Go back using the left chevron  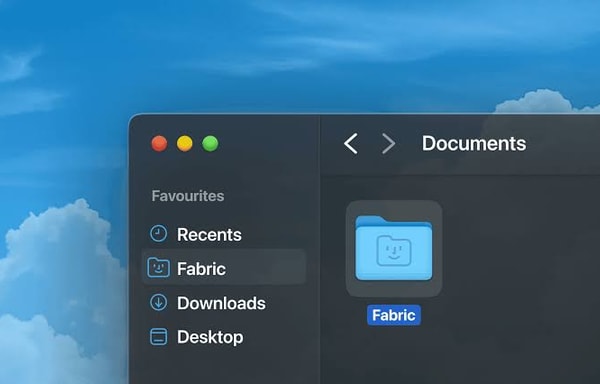351,143
